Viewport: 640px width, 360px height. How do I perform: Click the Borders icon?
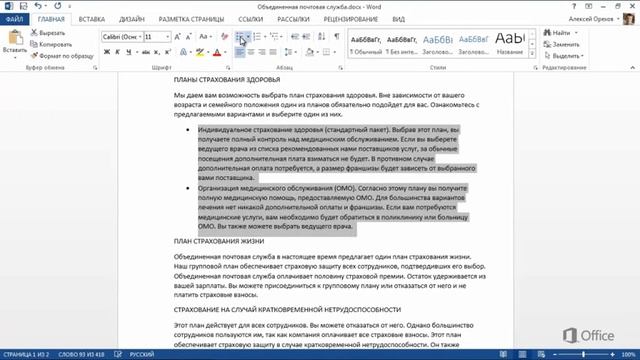click(x=326, y=52)
